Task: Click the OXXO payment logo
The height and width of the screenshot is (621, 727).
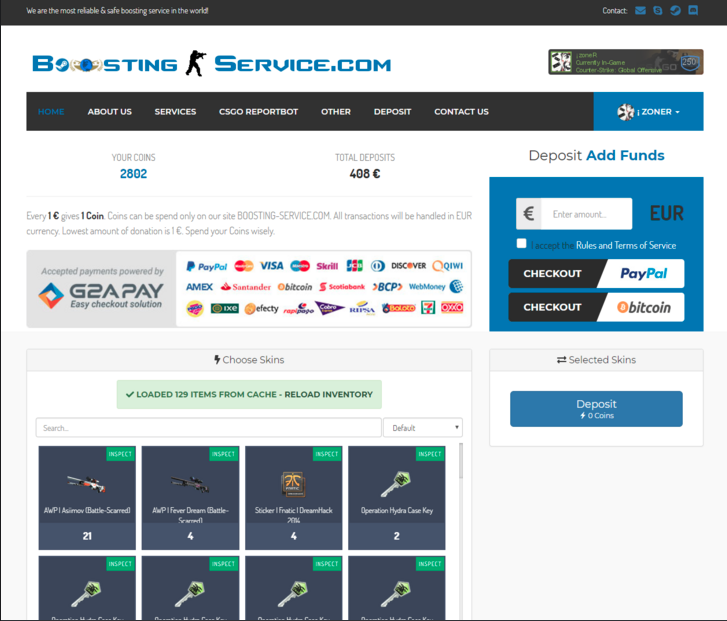Action: tap(452, 307)
